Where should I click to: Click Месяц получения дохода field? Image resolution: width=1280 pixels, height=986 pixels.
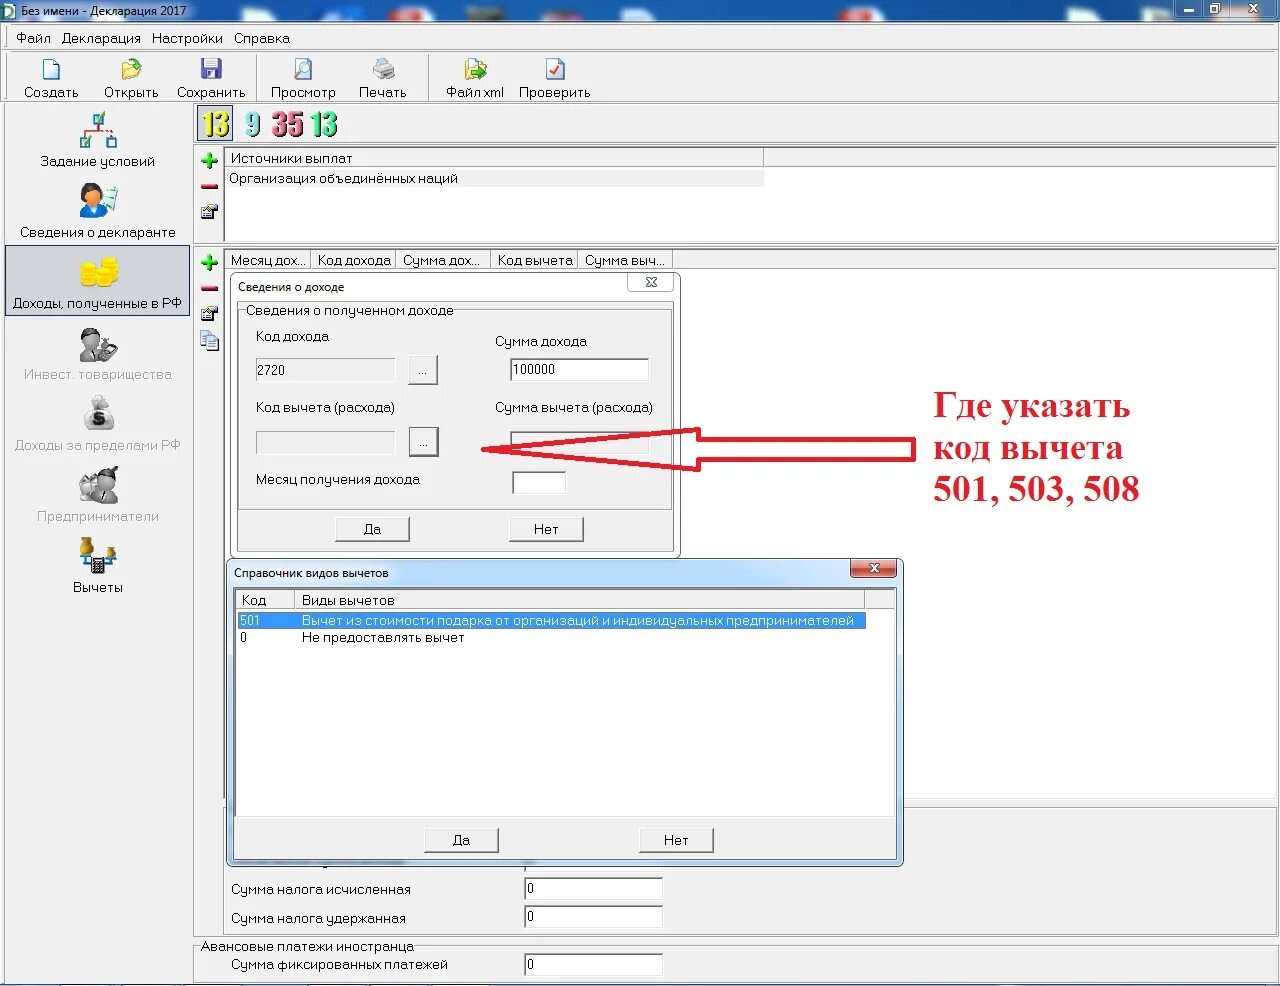(x=539, y=482)
